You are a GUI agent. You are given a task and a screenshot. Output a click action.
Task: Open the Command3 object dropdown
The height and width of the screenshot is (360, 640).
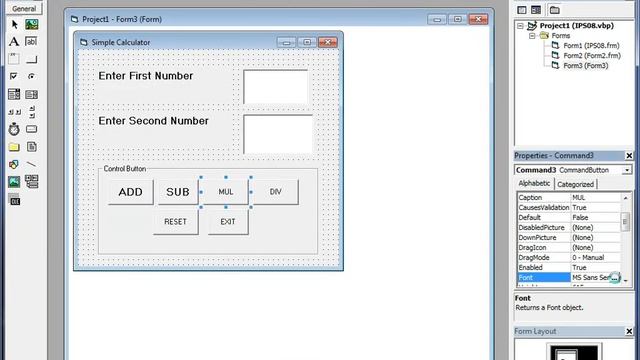coord(627,170)
